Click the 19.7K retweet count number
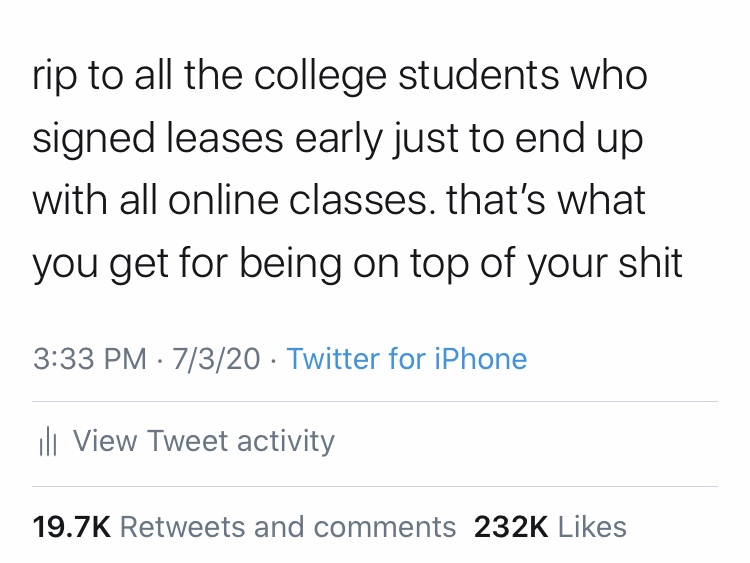750x563 pixels. click(x=70, y=527)
